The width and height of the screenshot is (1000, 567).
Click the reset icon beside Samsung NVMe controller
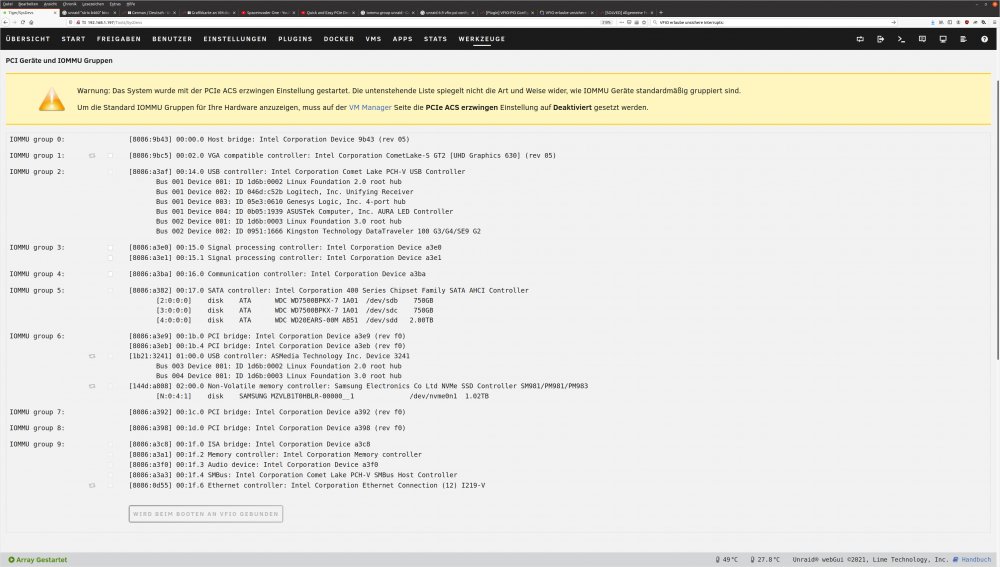[92, 386]
